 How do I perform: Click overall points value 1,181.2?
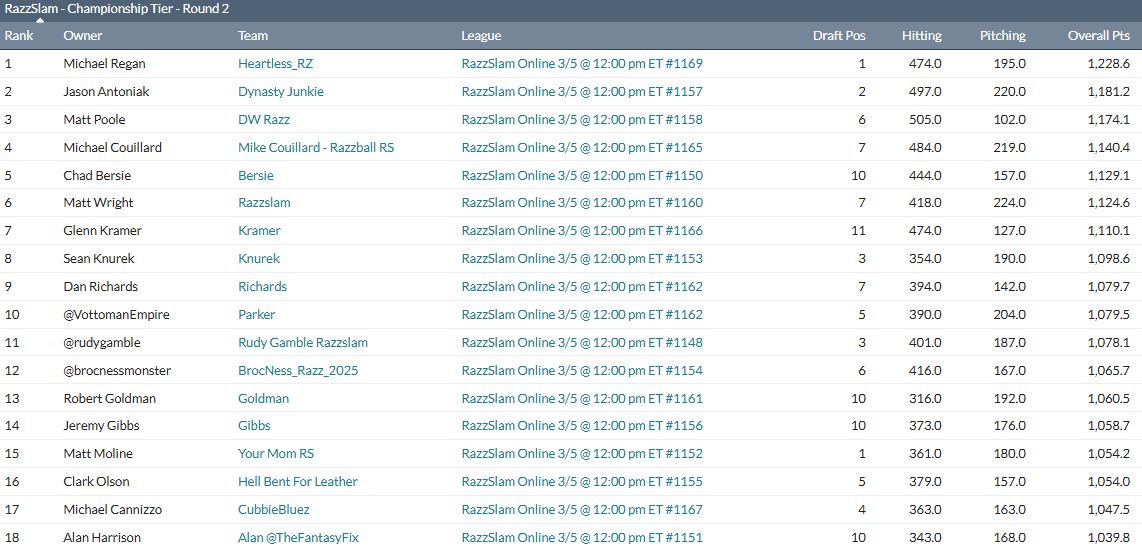click(1108, 92)
